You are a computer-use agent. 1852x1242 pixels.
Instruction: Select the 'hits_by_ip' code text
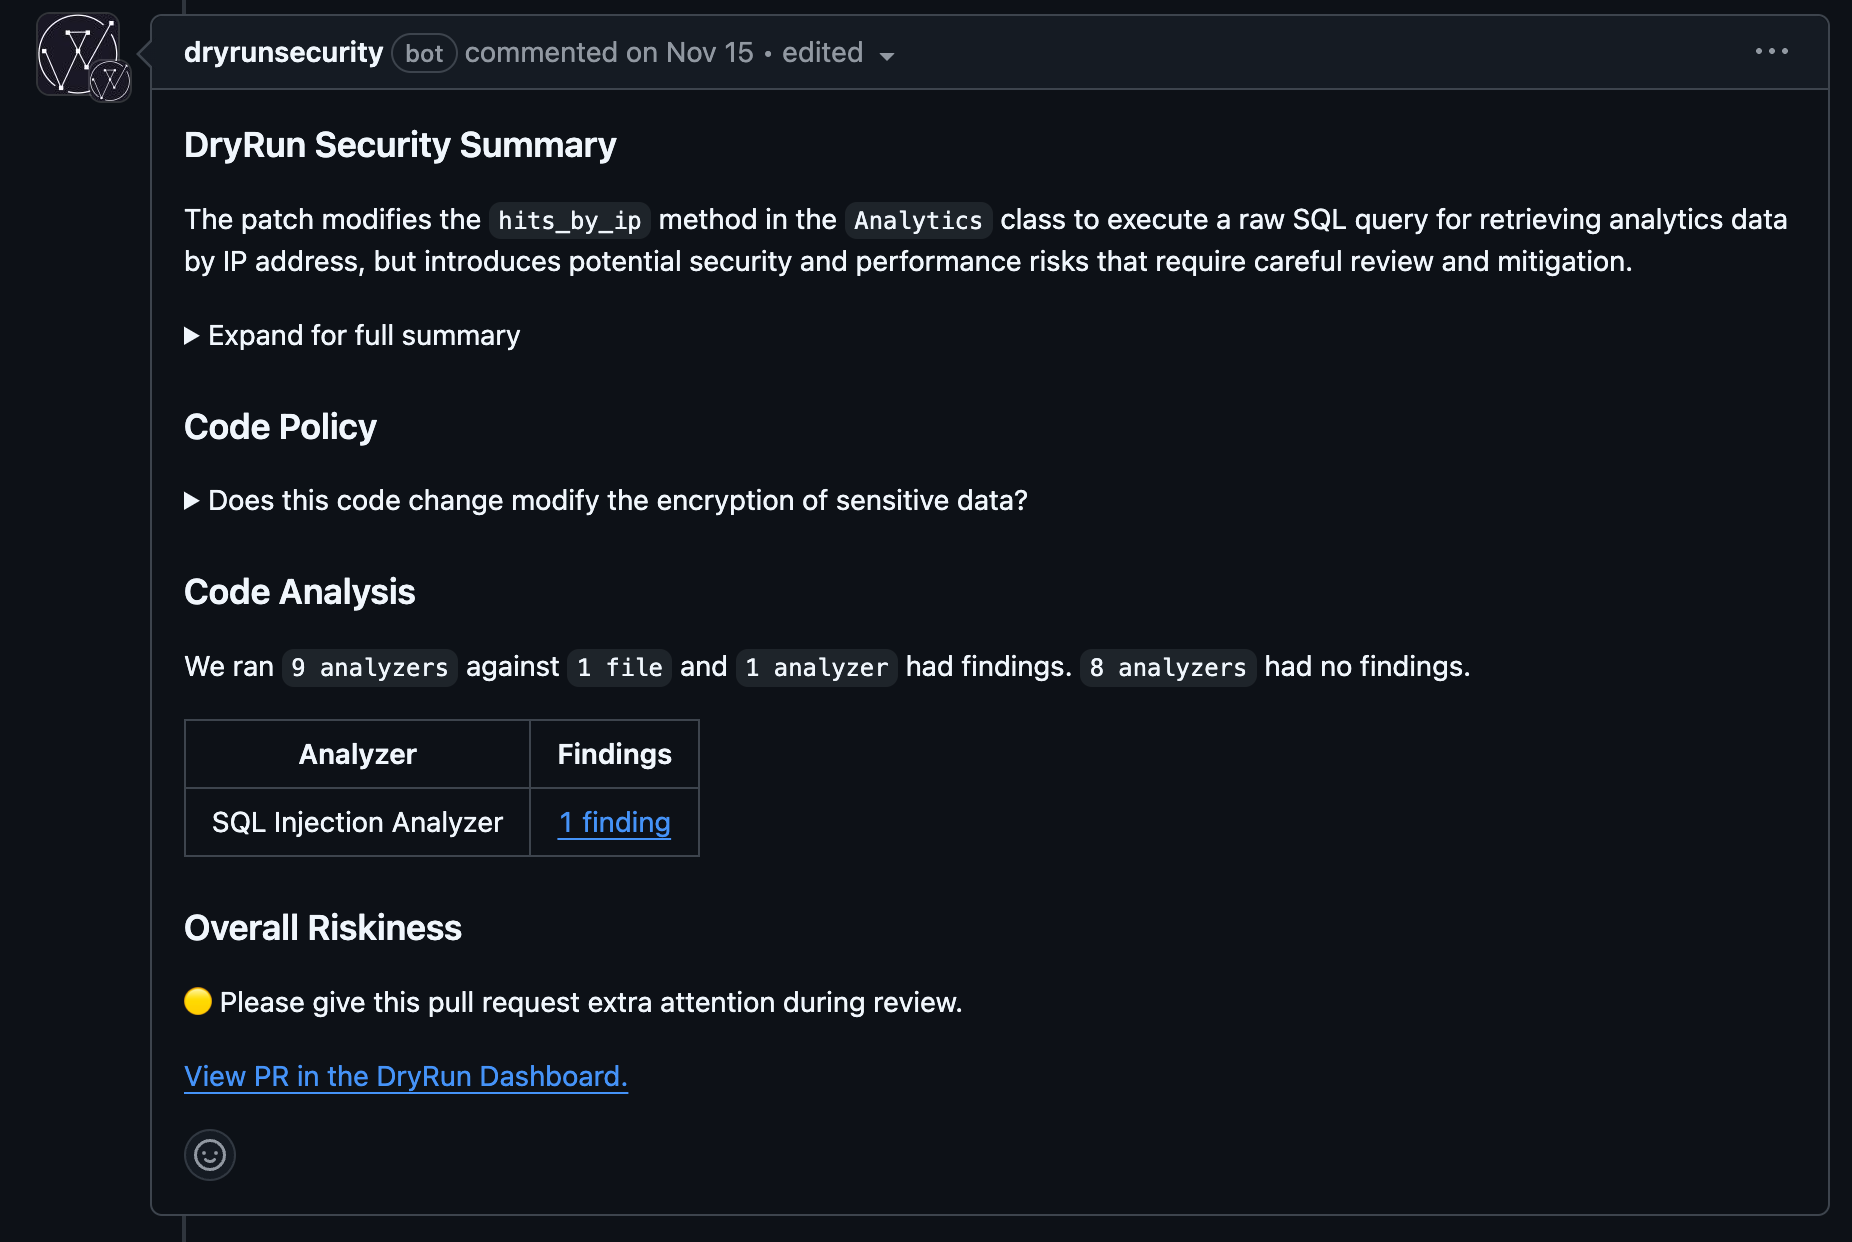570,220
